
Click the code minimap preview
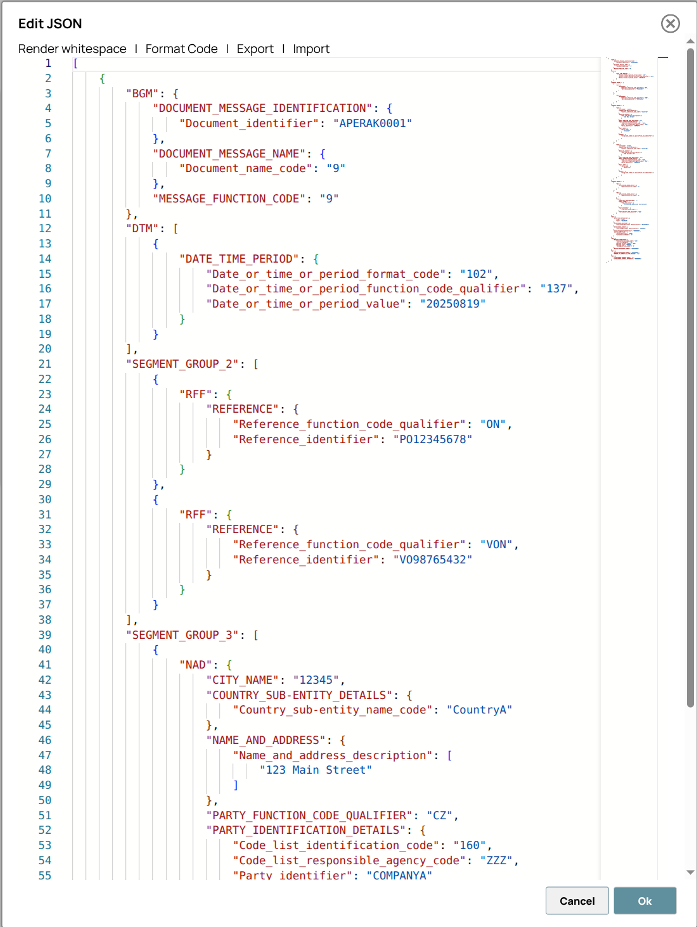click(x=632, y=160)
